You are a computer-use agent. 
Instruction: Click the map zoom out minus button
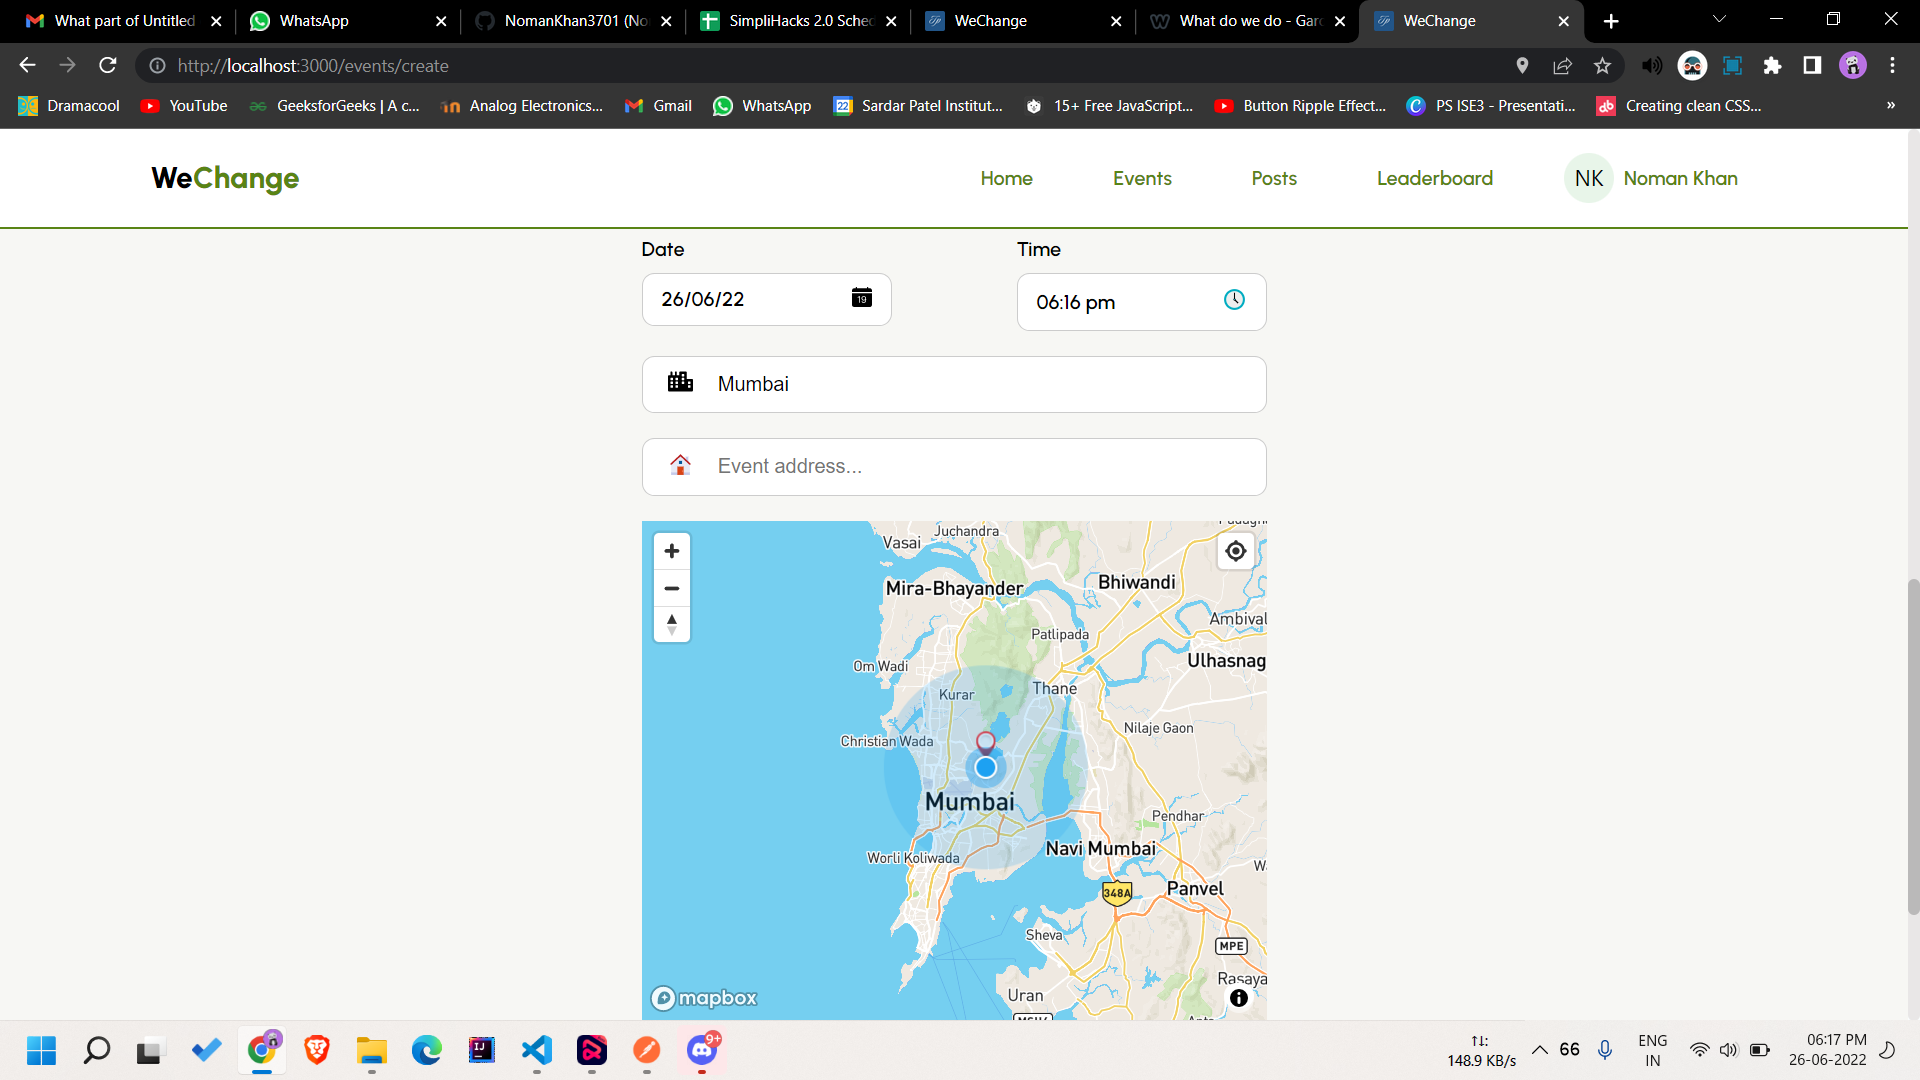click(672, 588)
